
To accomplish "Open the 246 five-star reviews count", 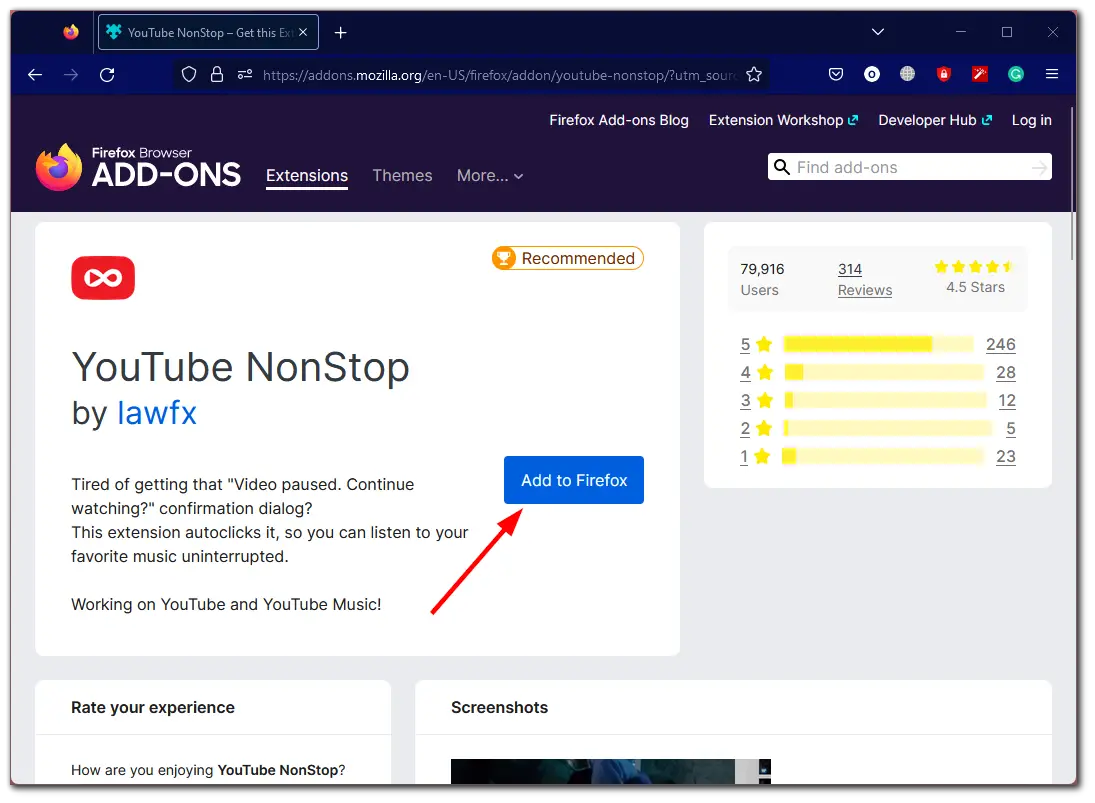I will (1000, 344).
